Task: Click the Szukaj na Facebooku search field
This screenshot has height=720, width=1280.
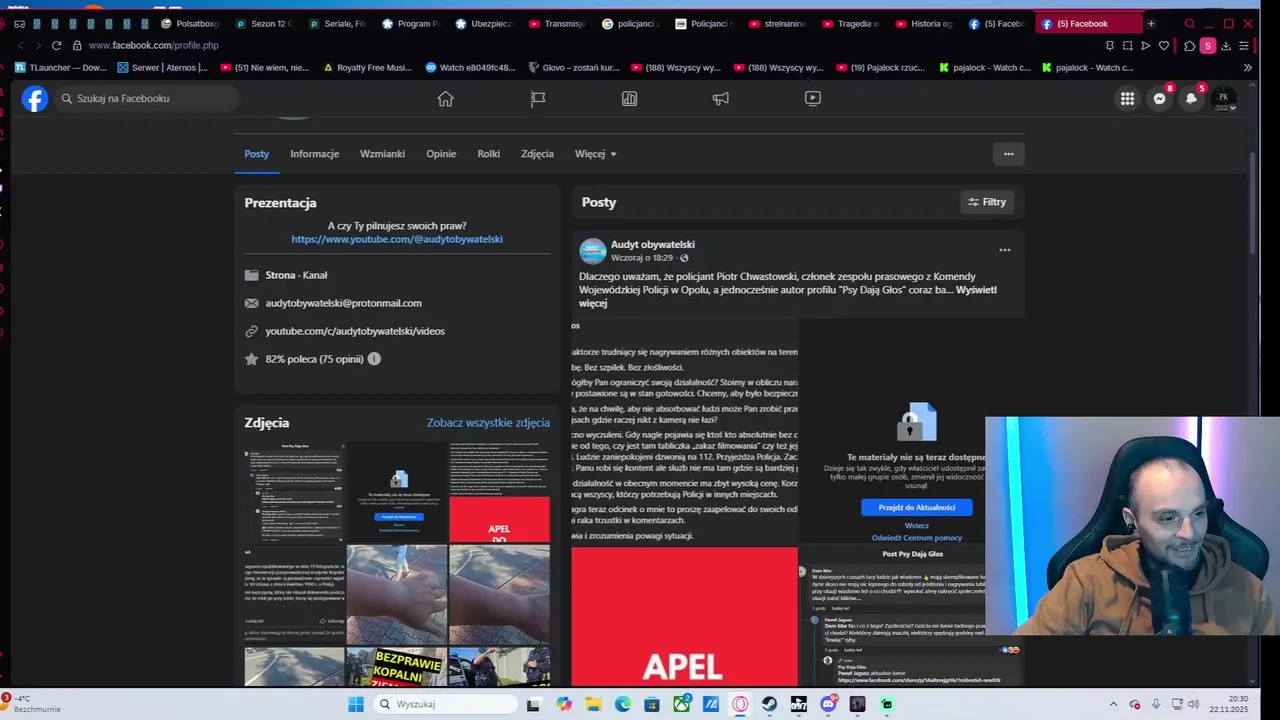Action: (145, 98)
